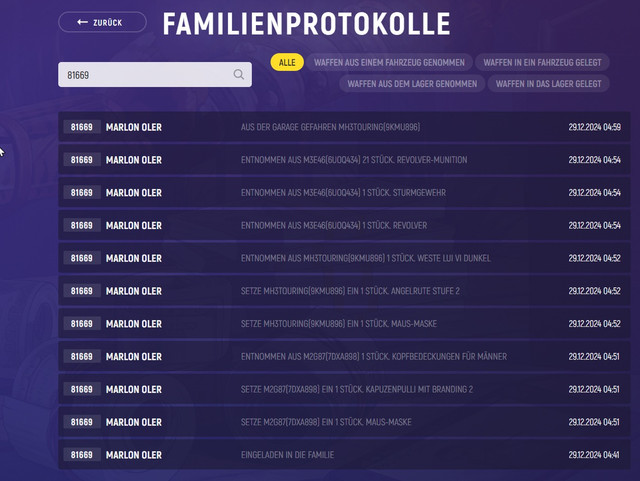Select the Angelrute Stufe 2 entry
Image resolution: width=640 pixels, height=481 pixels.
(x=344, y=291)
